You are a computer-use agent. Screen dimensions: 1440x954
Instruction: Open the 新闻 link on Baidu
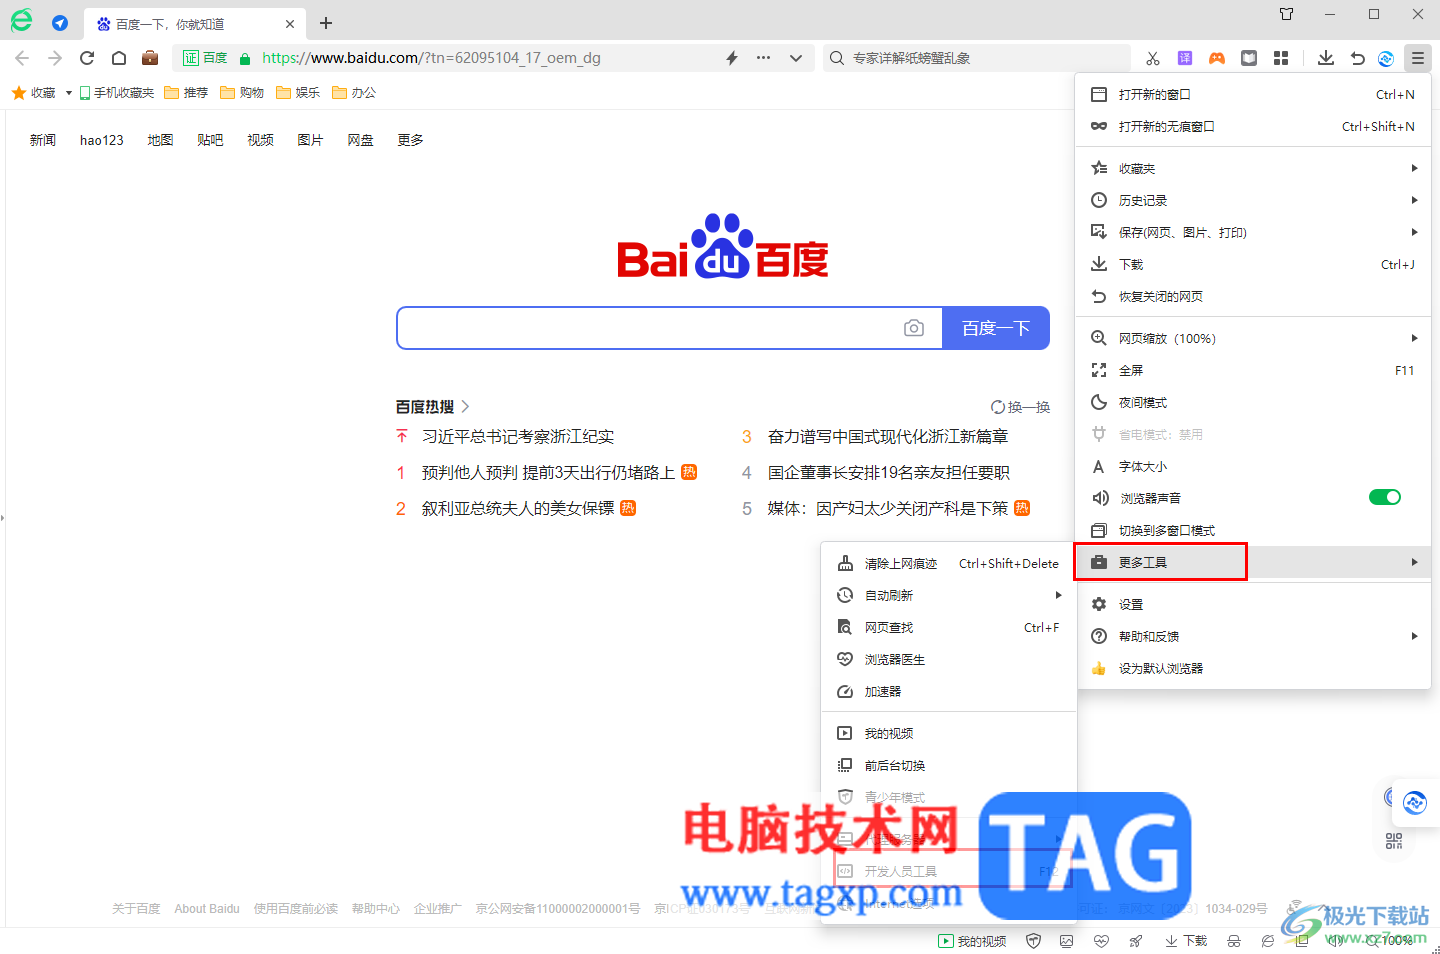click(x=43, y=140)
